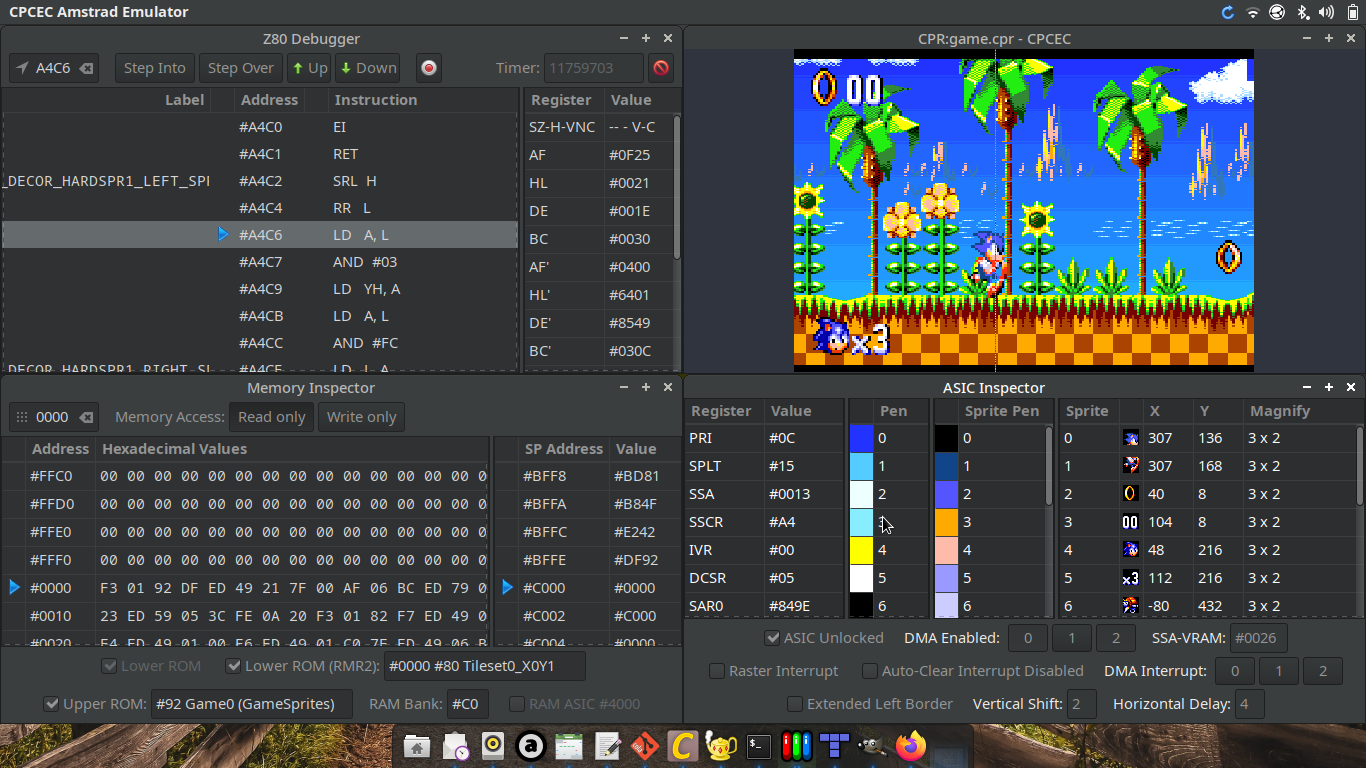Select the sprite 1 thumbnail icon
The height and width of the screenshot is (768, 1366).
(1131, 466)
